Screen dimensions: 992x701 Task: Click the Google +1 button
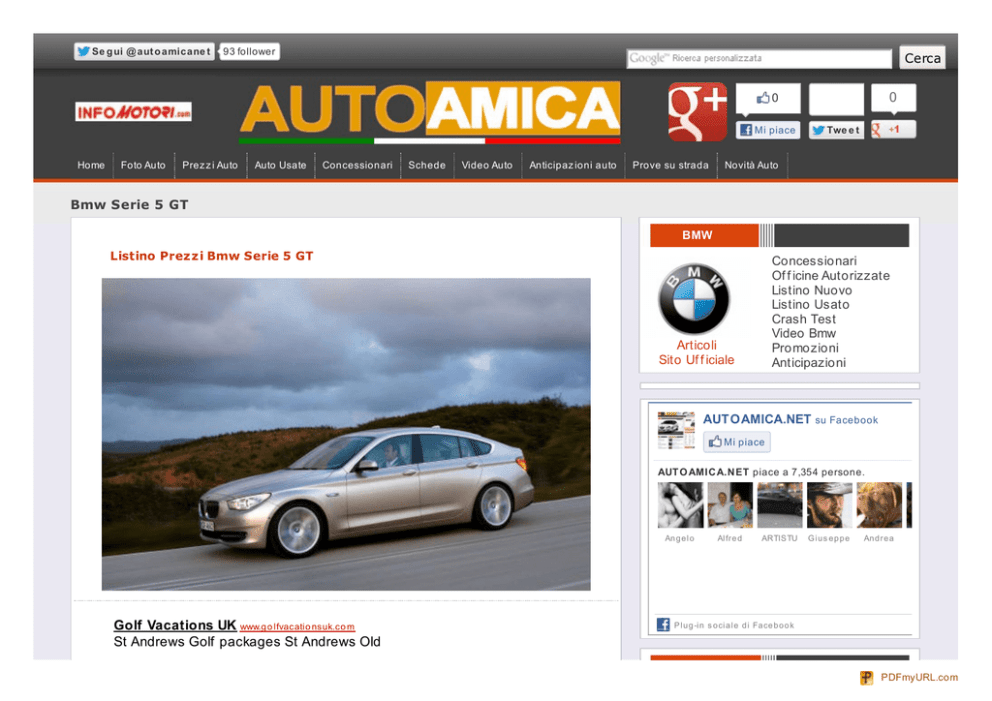coord(893,129)
